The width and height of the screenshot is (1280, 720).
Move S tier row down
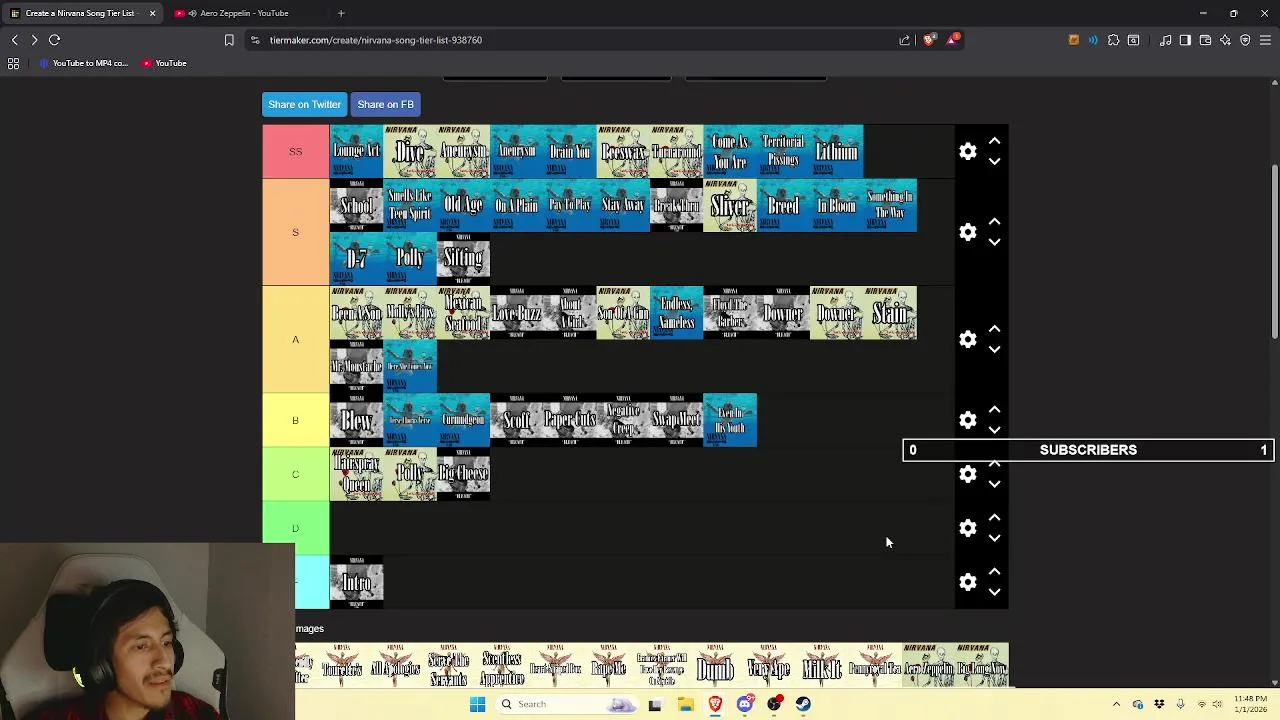point(994,242)
